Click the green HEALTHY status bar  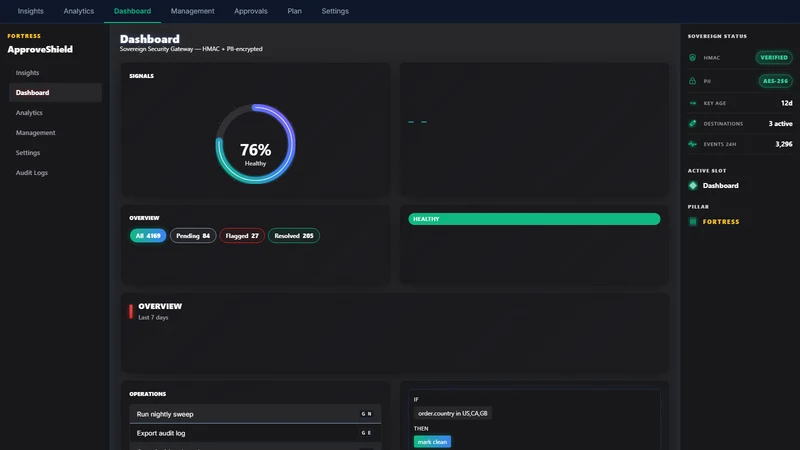pyautogui.click(x=534, y=219)
